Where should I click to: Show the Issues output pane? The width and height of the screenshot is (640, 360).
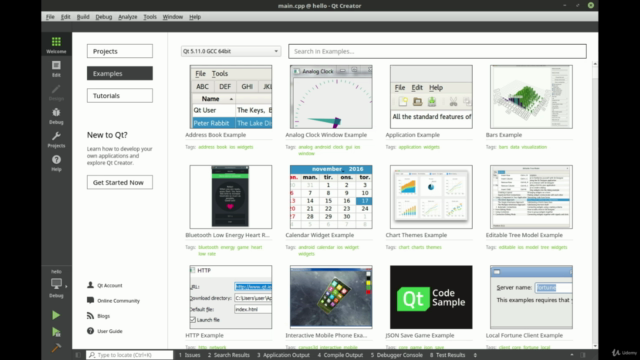[x=189, y=355]
